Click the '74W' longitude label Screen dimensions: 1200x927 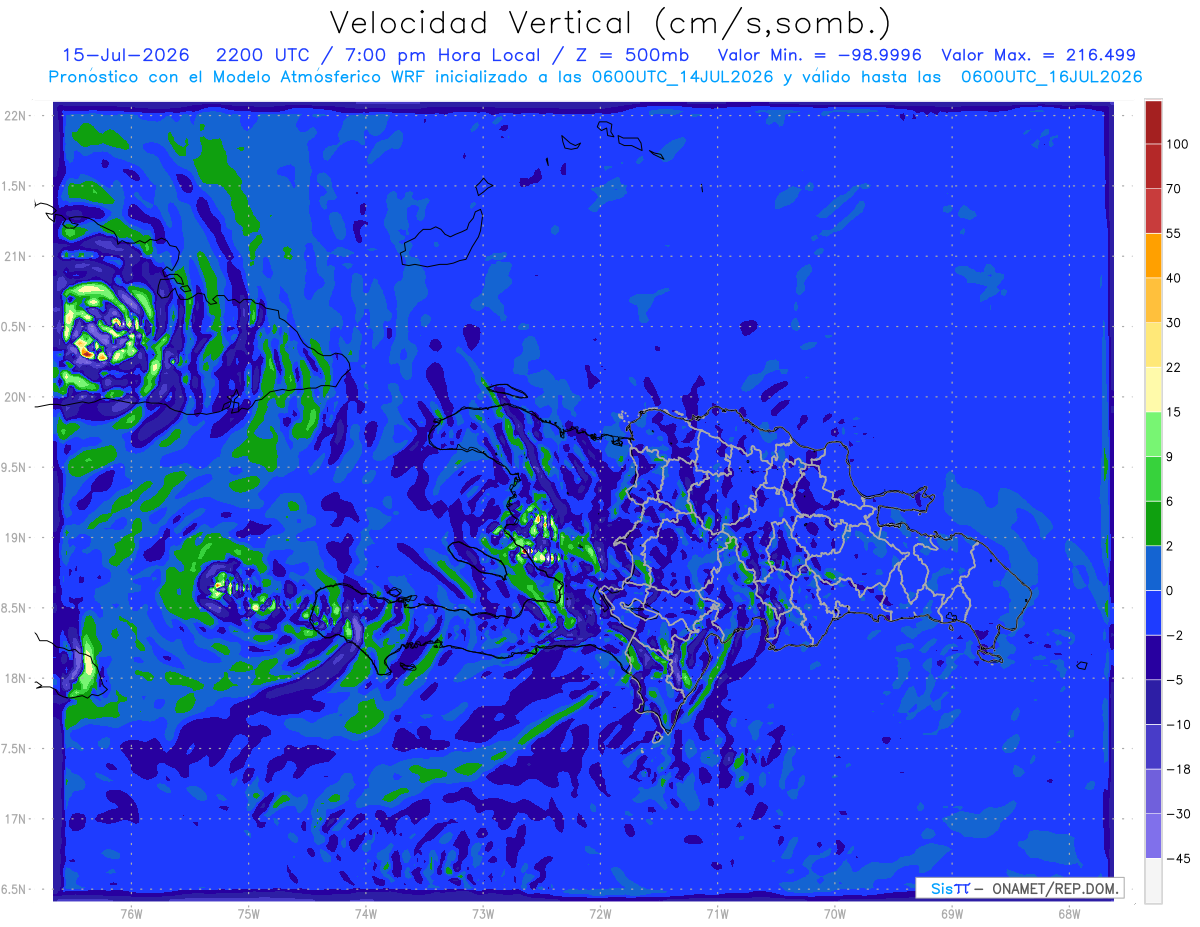point(366,913)
